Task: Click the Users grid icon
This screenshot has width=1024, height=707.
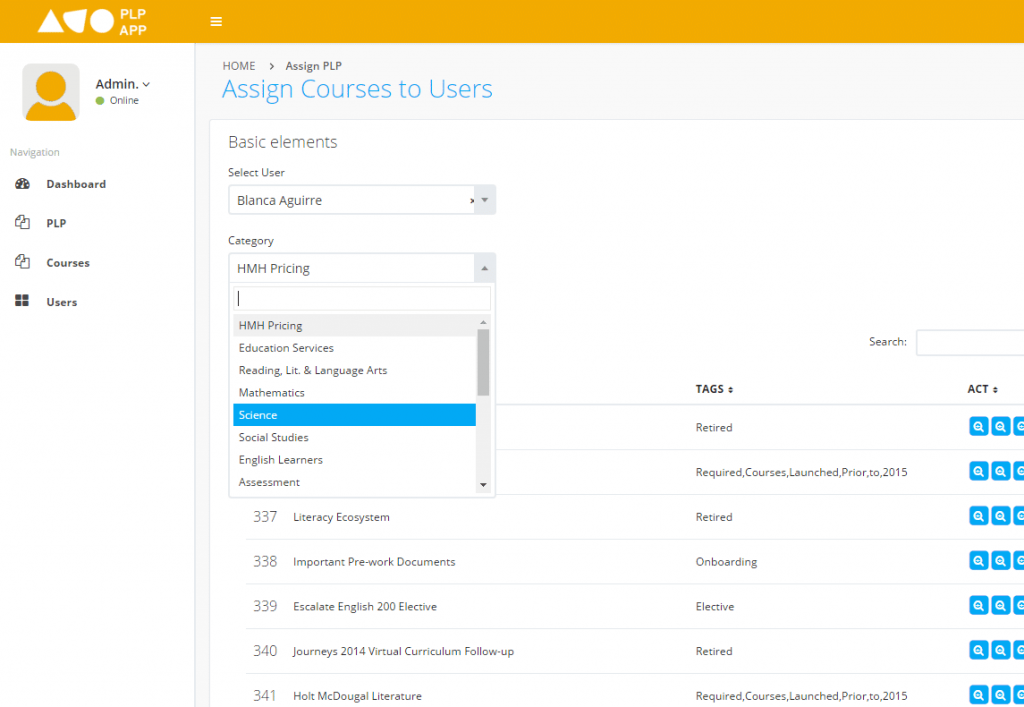Action: point(22,300)
